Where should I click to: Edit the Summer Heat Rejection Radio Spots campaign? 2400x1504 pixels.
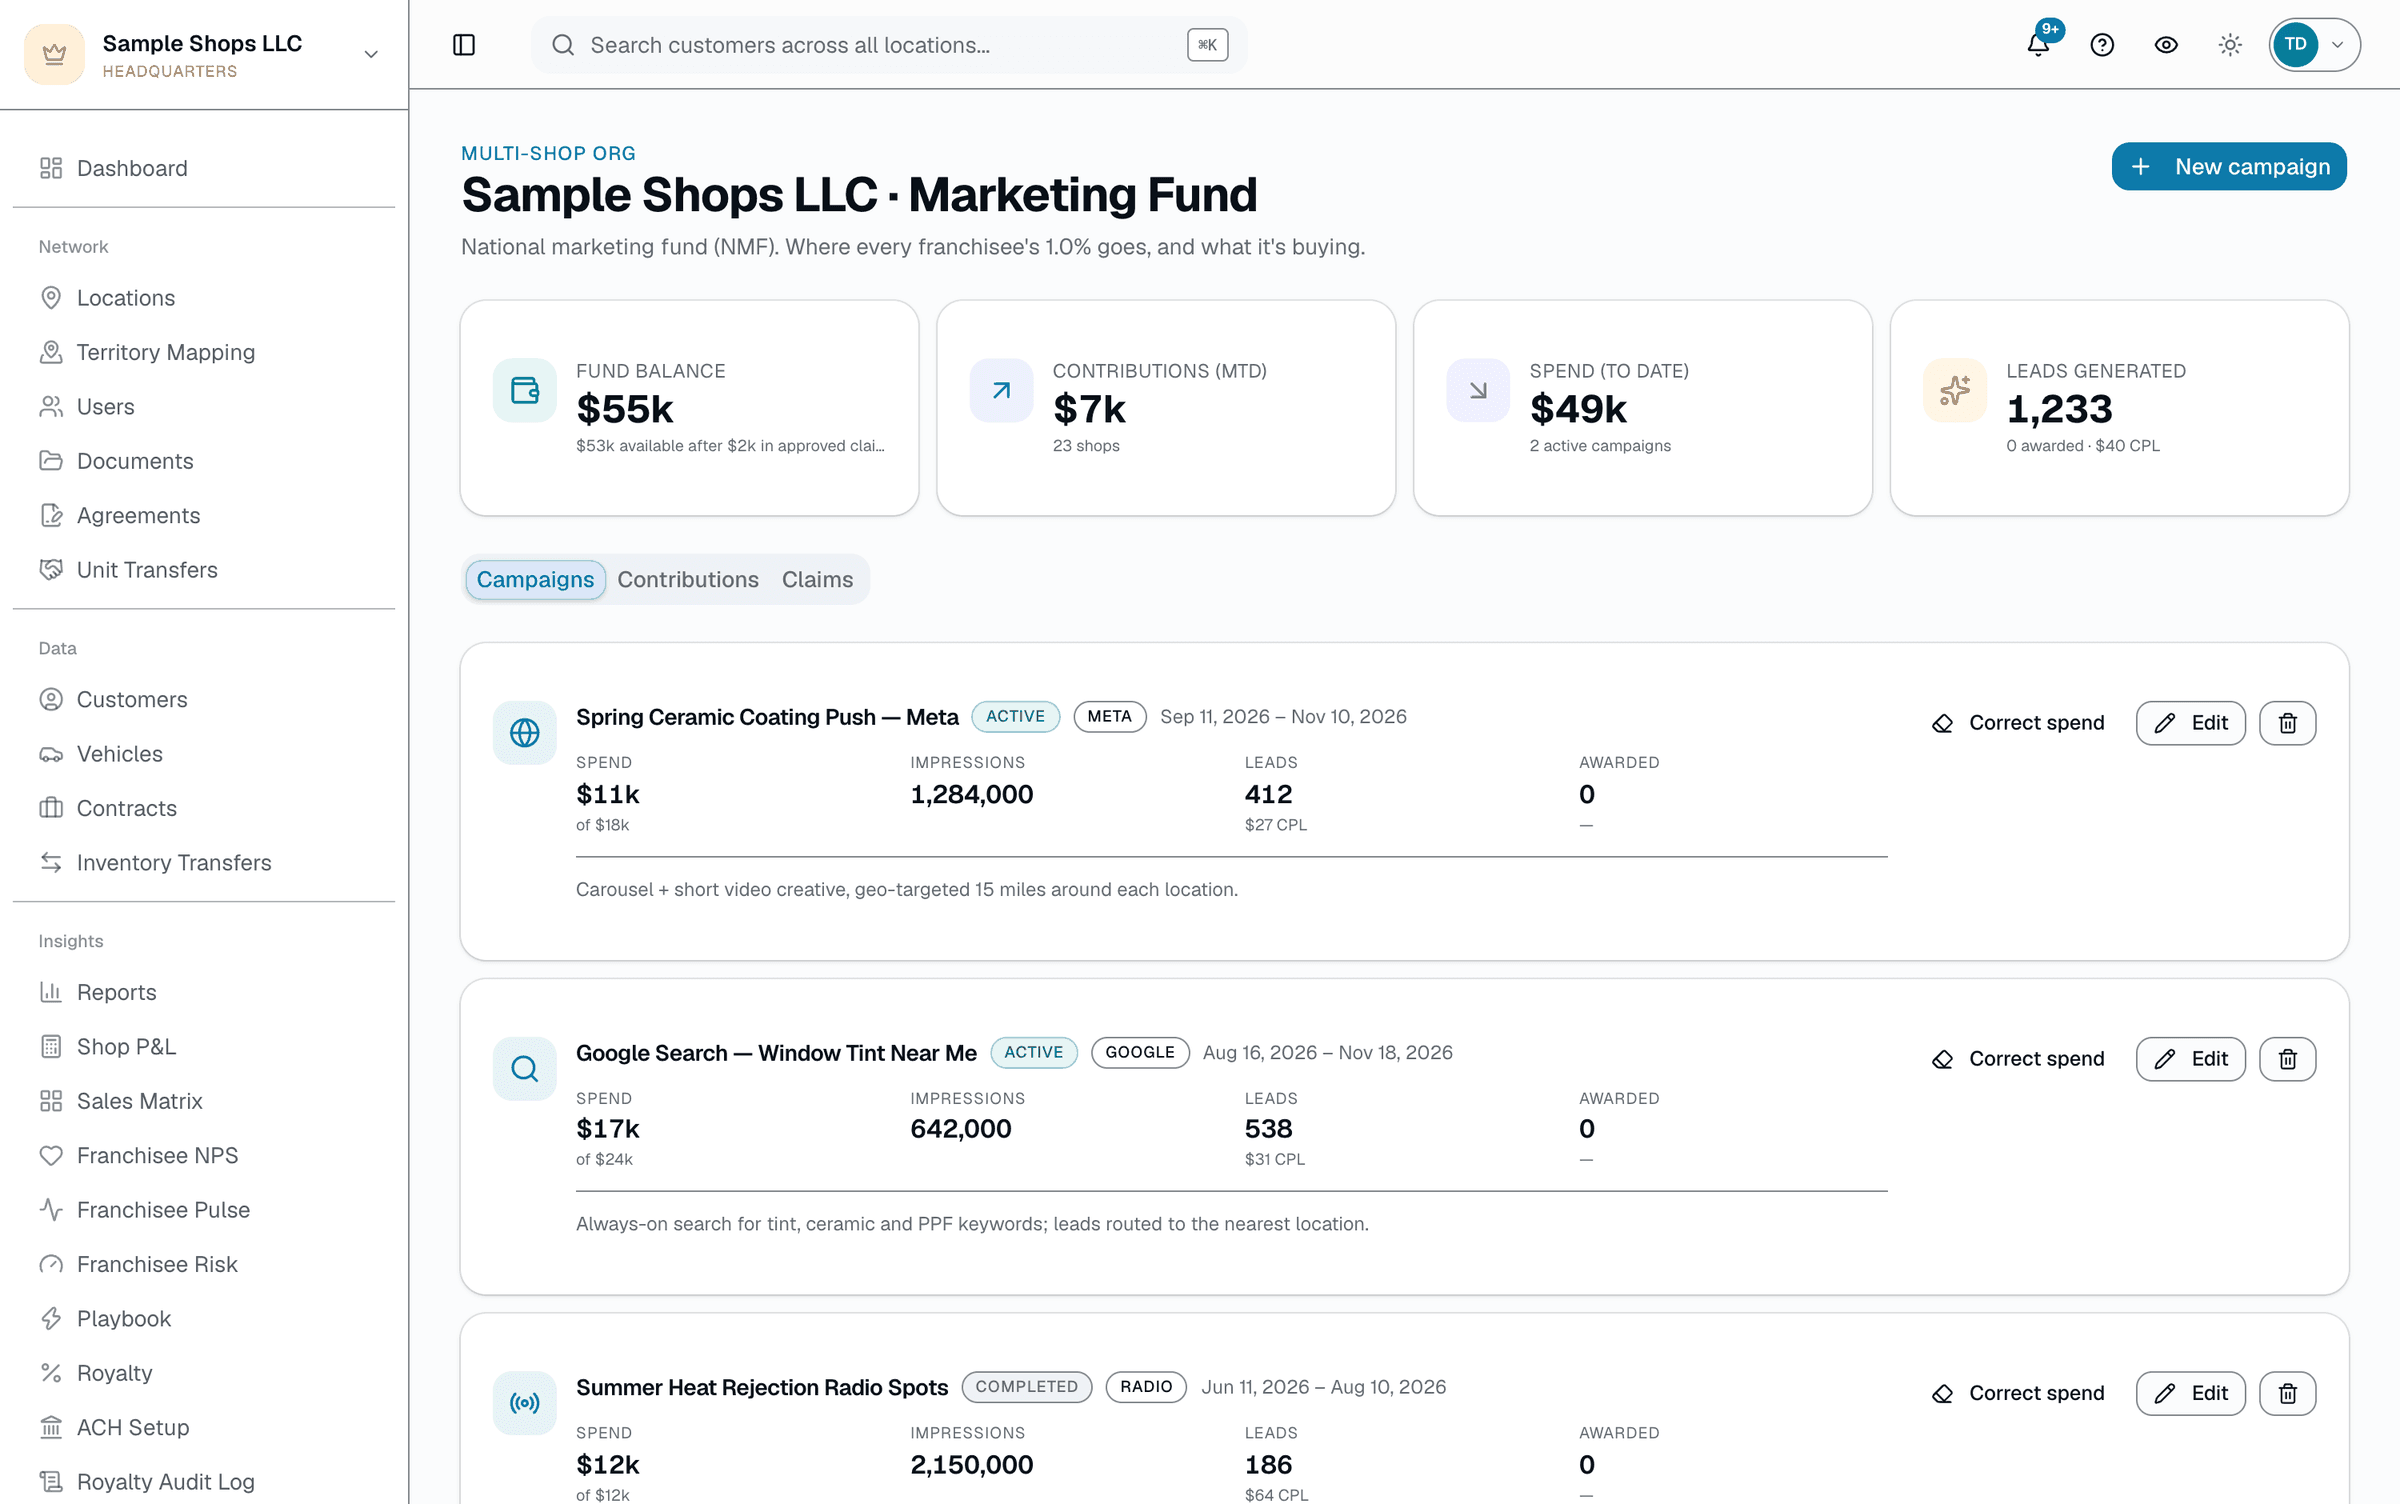pos(2190,1393)
